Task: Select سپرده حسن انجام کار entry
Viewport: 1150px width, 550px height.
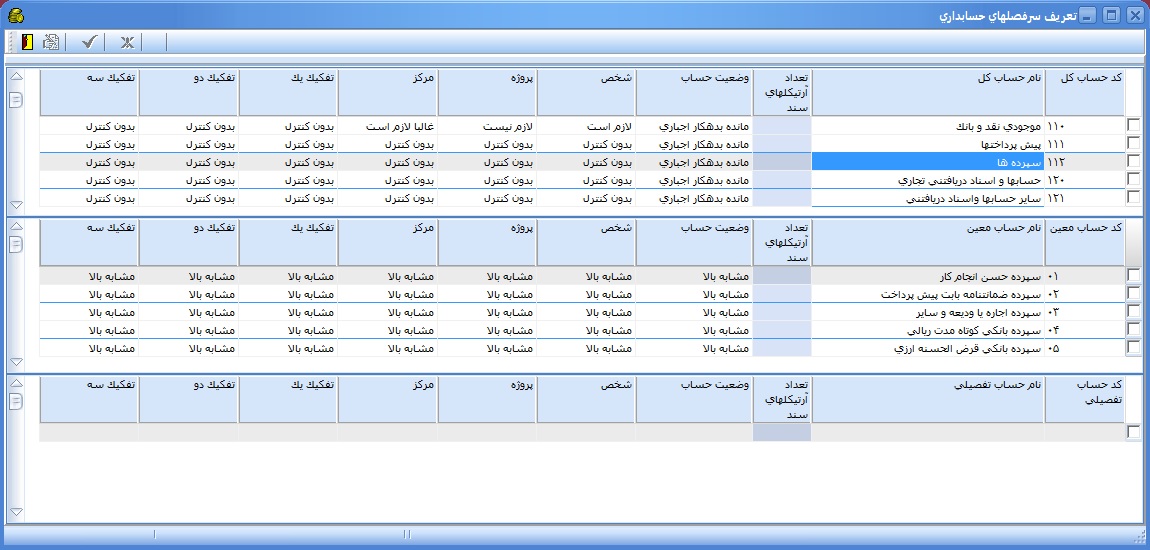Action: click(x=927, y=276)
